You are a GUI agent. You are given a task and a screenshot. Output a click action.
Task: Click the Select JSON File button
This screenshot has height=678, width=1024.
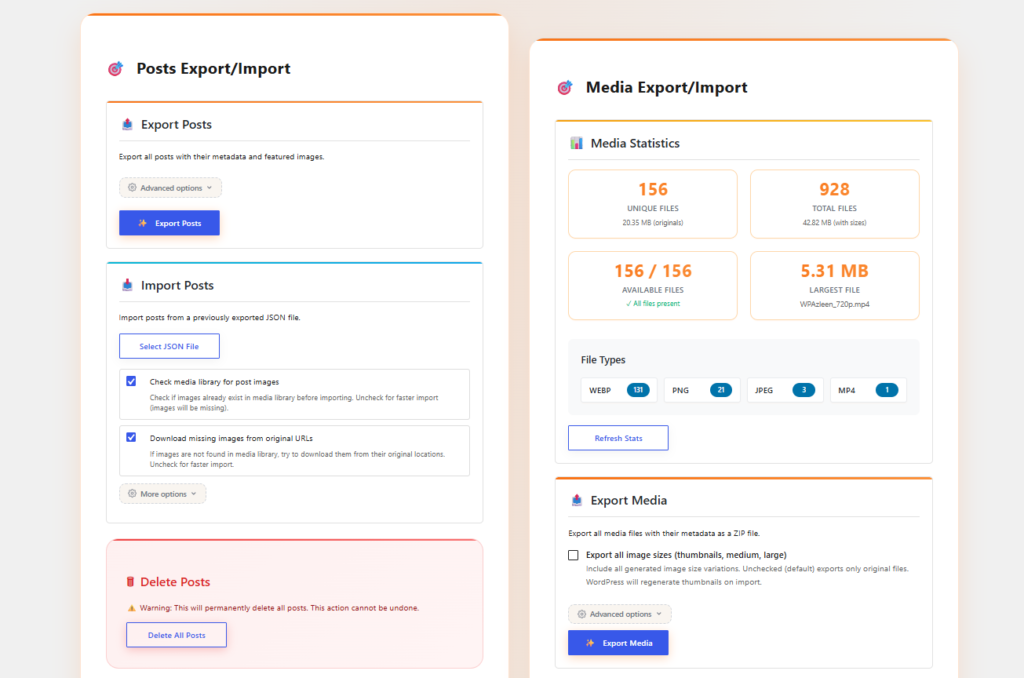[169, 346]
